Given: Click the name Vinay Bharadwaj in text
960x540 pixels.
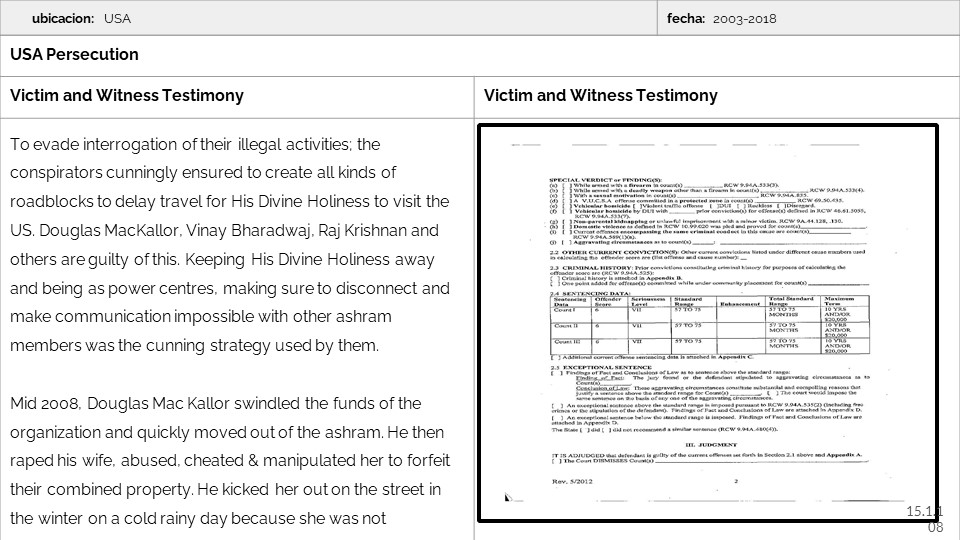Looking at the screenshot, I should (x=236, y=231).
